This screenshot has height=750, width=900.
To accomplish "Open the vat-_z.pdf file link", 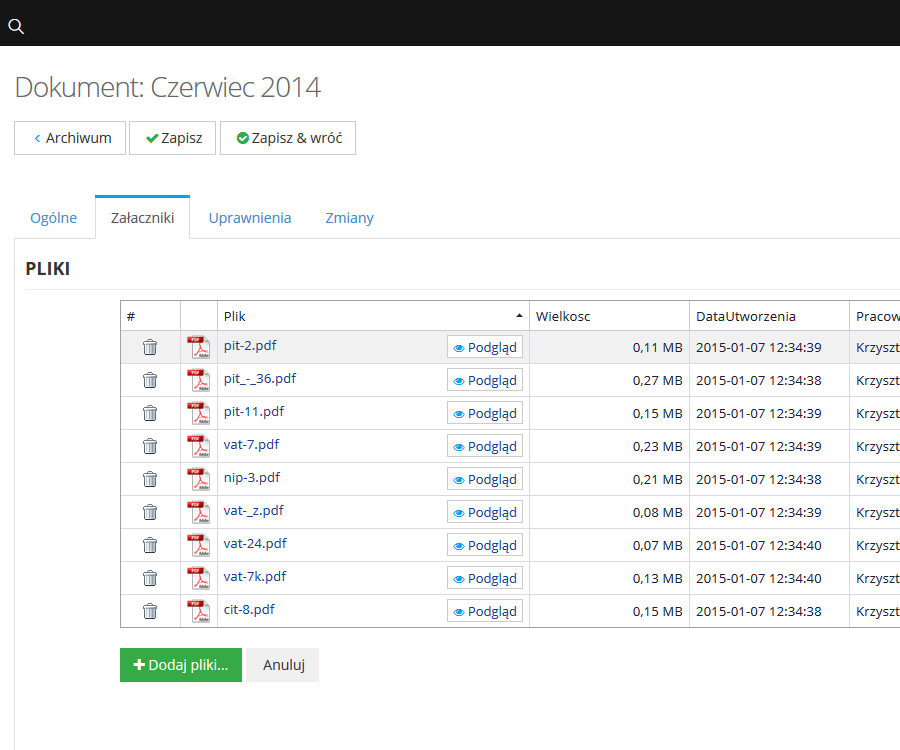I will (254, 511).
